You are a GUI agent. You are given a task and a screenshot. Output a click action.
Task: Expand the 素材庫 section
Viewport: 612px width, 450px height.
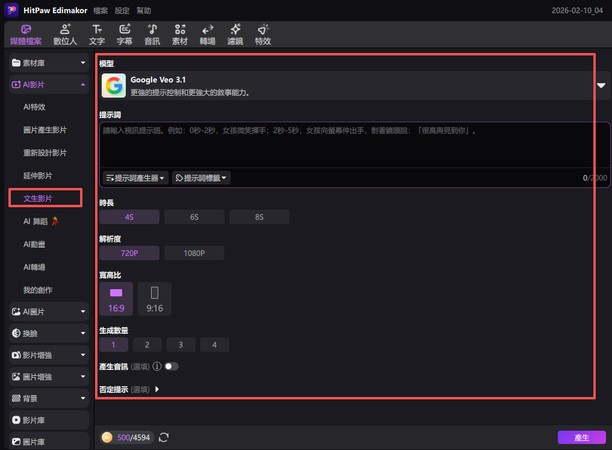point(49,63)
